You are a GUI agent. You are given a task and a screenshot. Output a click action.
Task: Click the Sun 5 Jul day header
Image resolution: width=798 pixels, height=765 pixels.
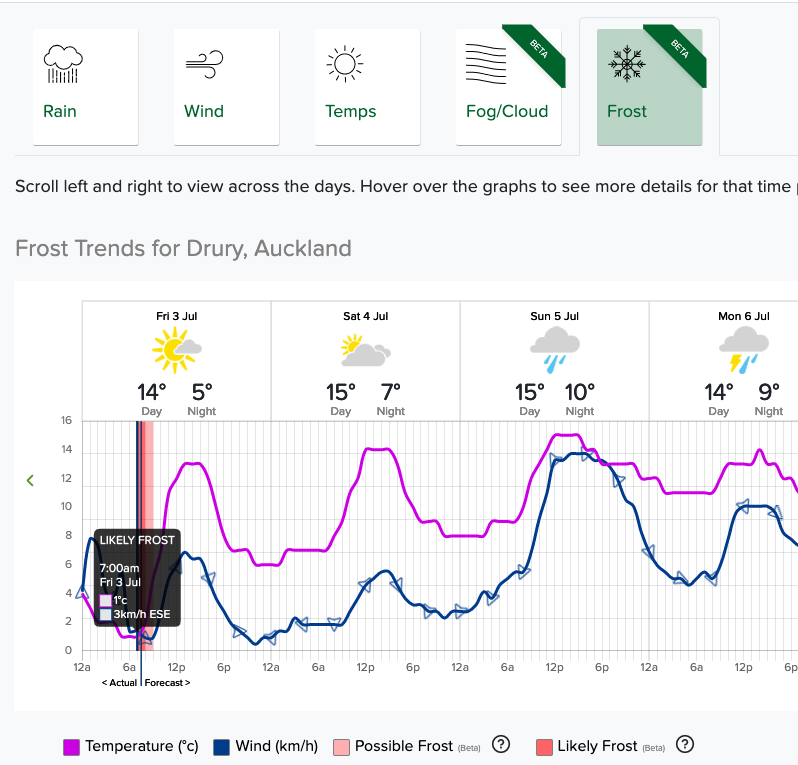pos(555,316)
